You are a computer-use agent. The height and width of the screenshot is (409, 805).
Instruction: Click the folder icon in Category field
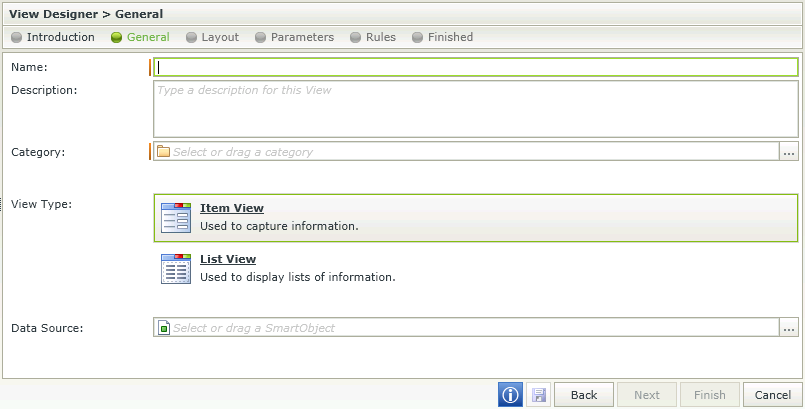[163, 151]
